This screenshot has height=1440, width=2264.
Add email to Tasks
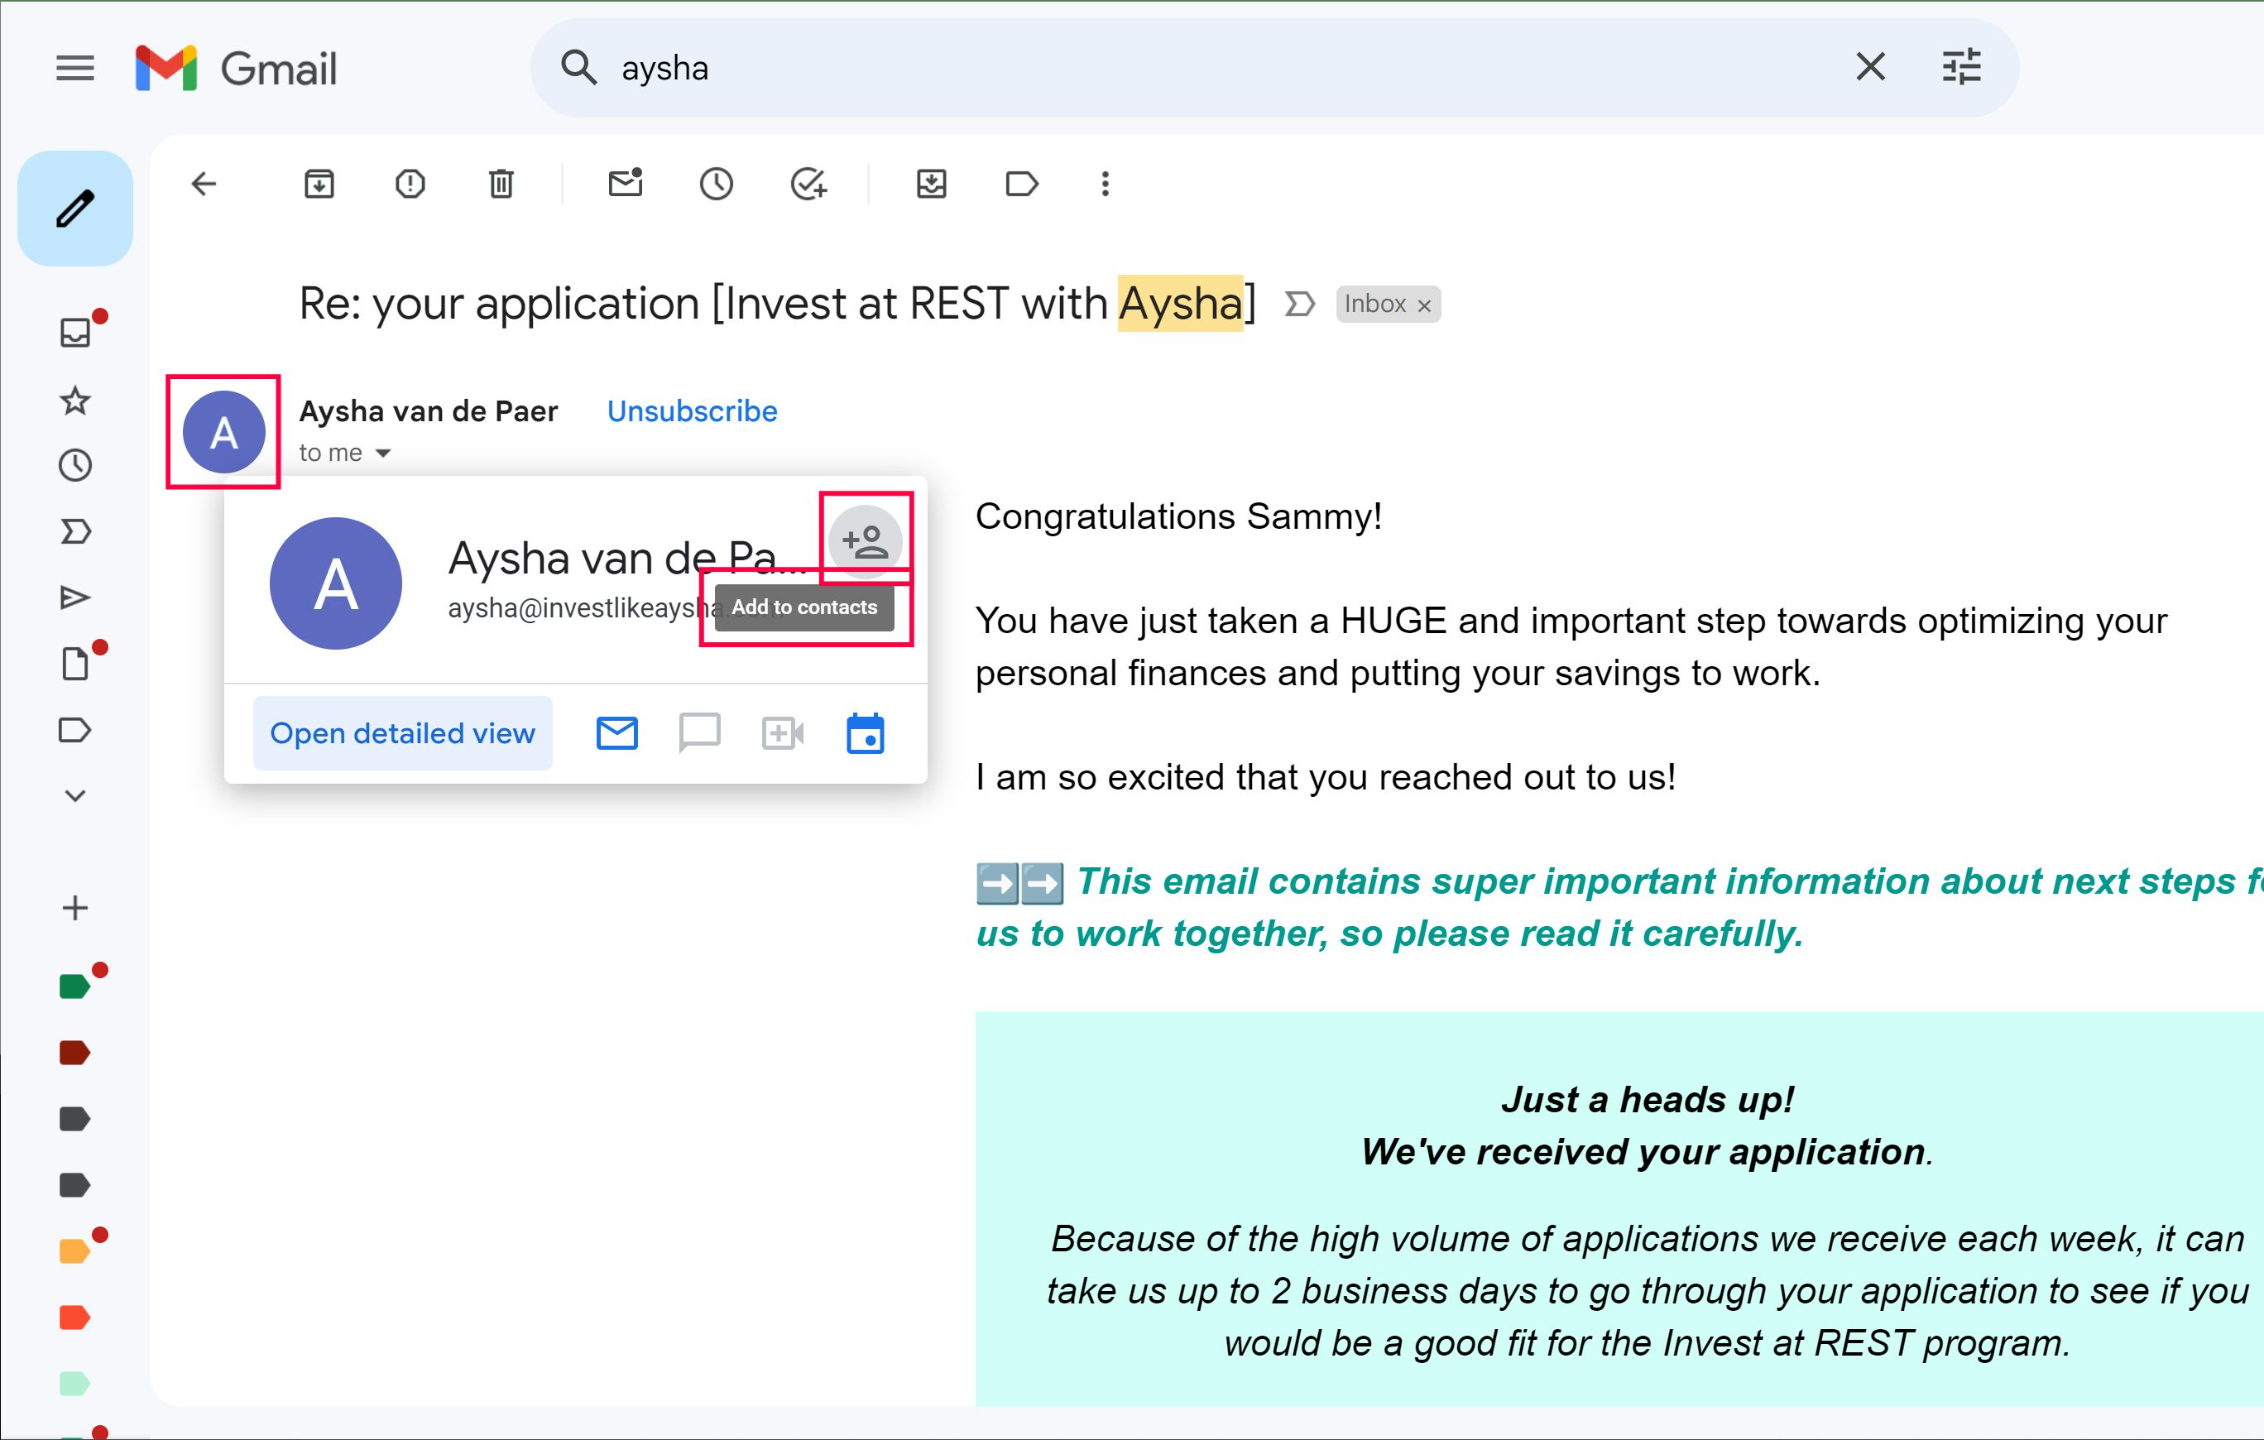(x=808, y=184)
